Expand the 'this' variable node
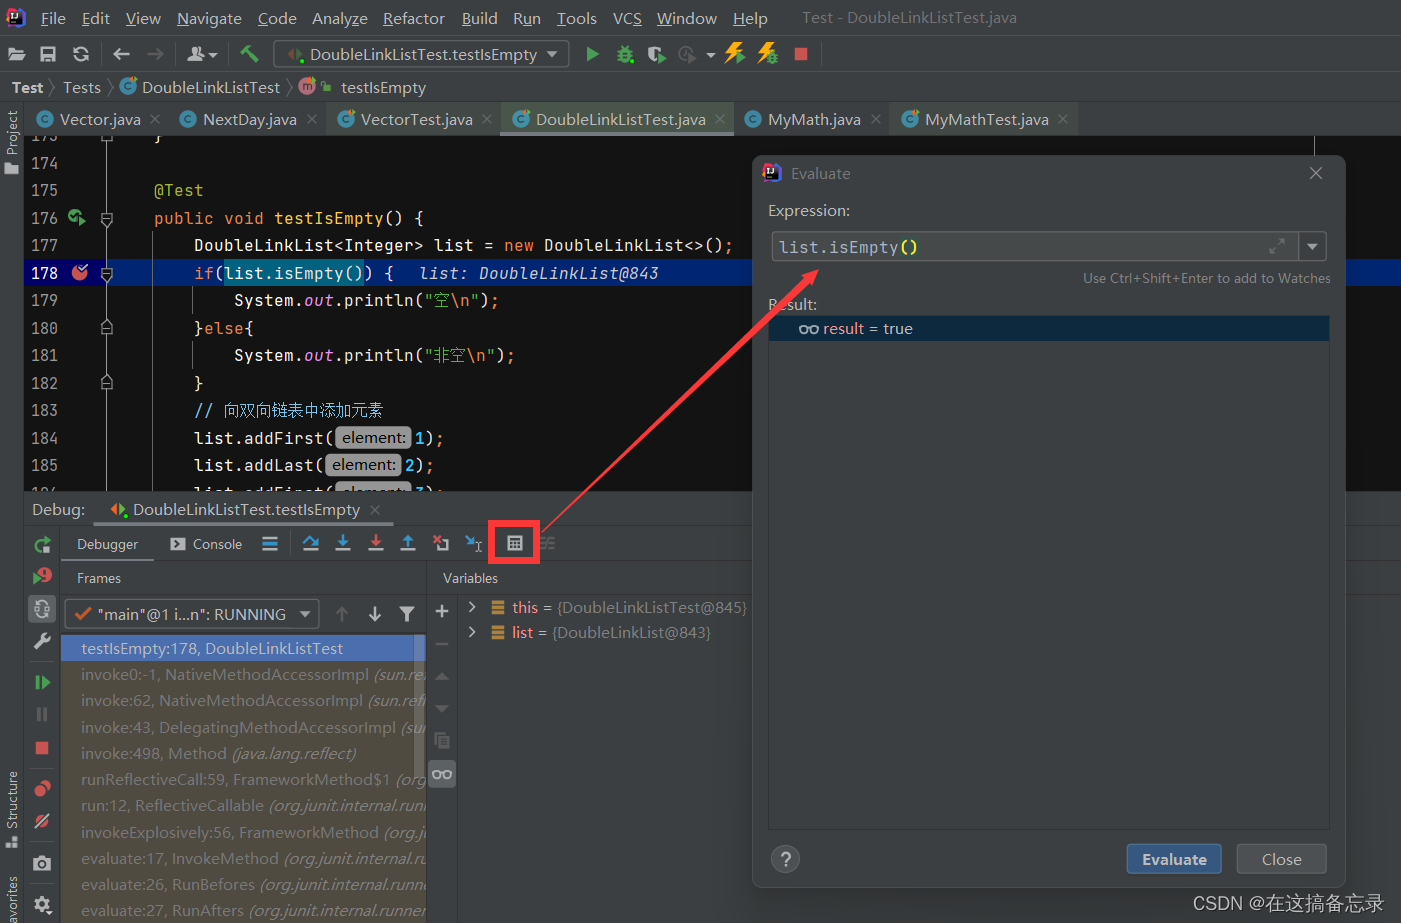This screenshot has width=1401, height=923. pos(472,607)
